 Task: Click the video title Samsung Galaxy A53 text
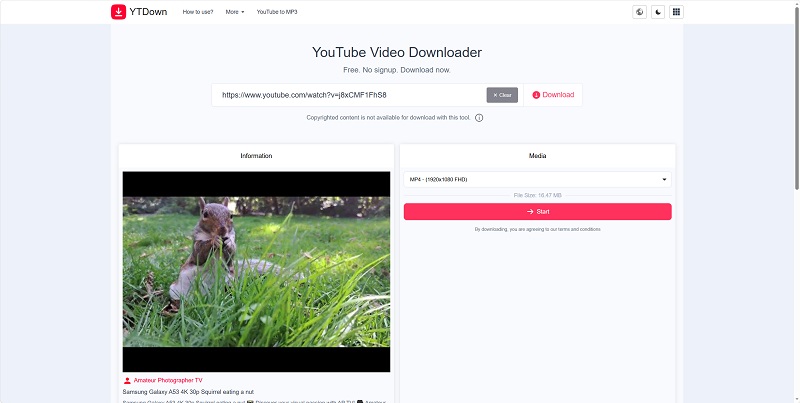pyautogui.click(x=188, y=392)
